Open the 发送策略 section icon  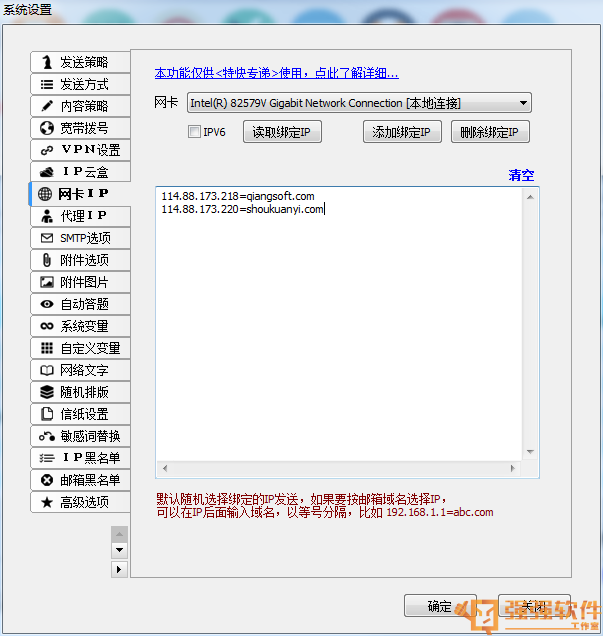(x=47, y=62)
